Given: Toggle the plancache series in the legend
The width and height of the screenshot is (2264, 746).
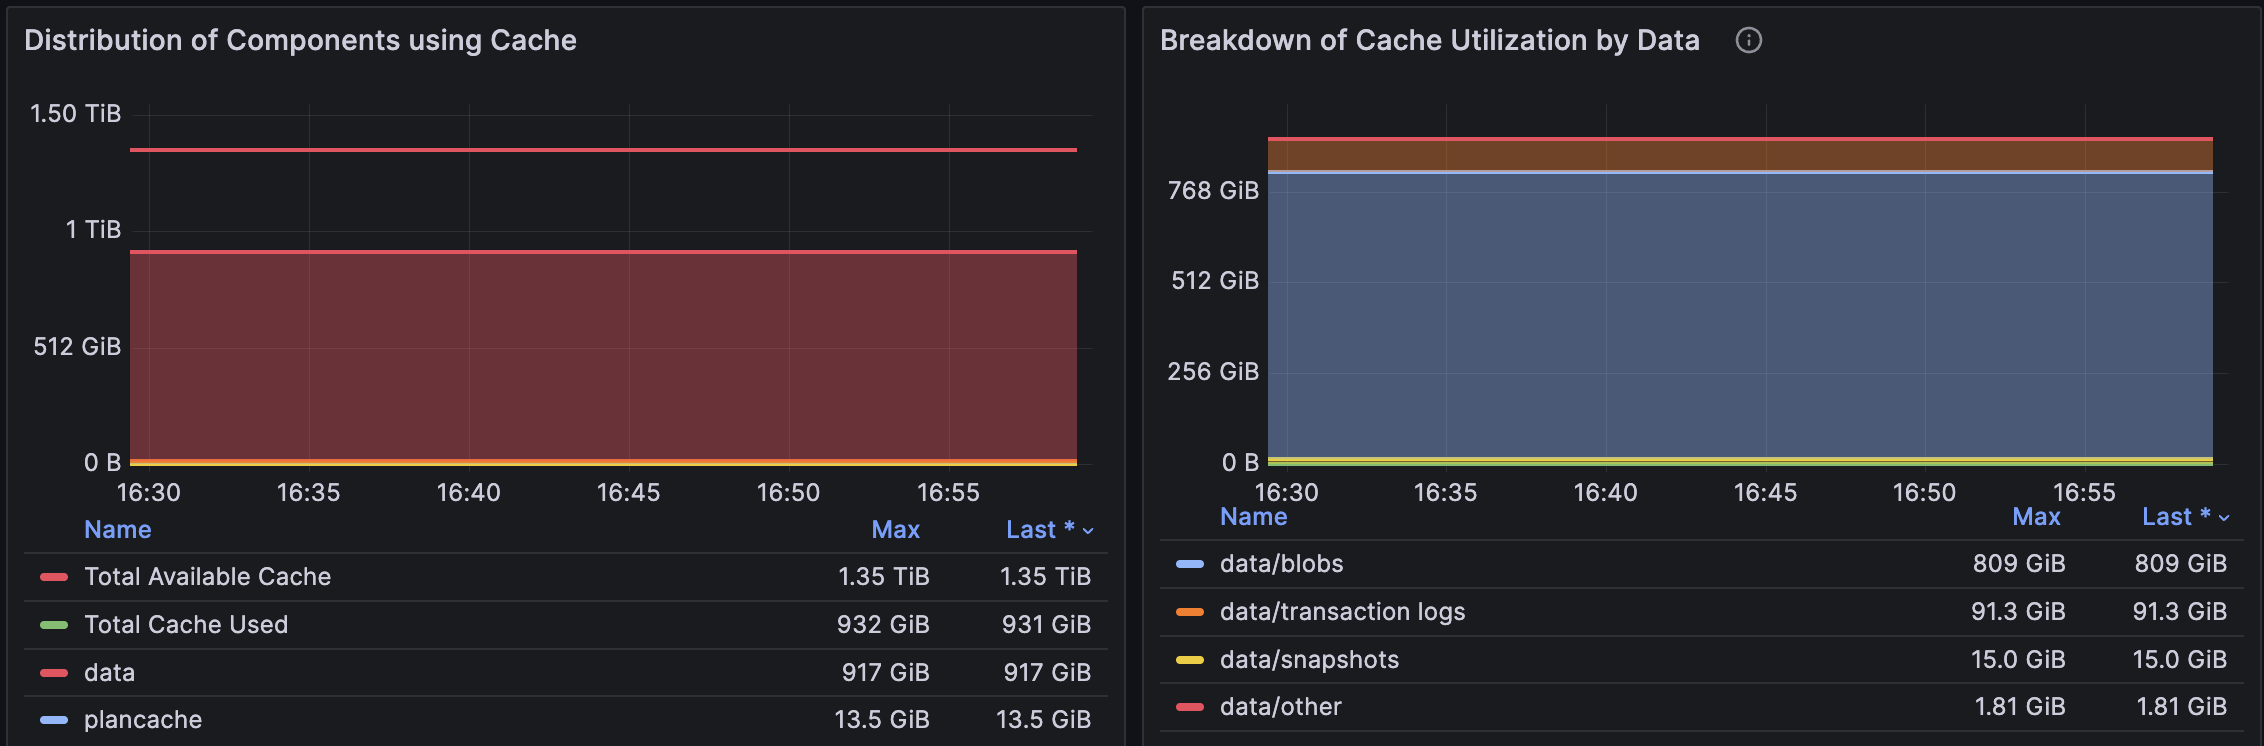Looking at the screenshot, I should coord(143,720).
